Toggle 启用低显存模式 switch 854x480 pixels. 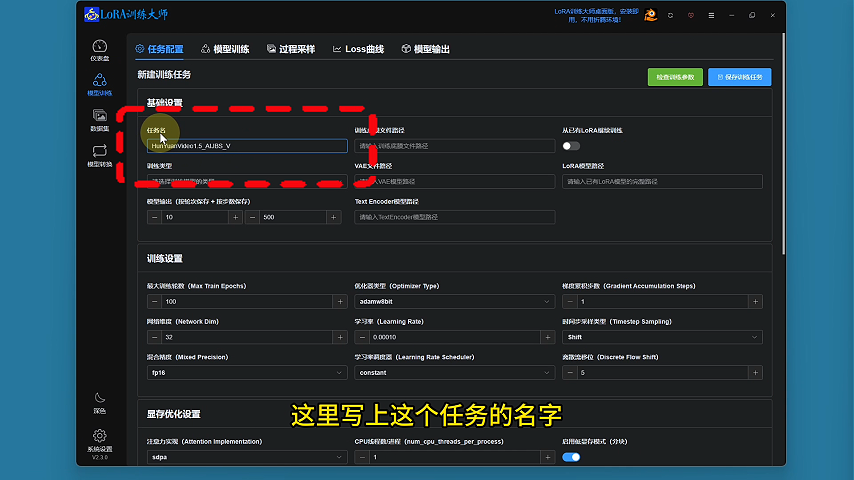click(571, 457)
